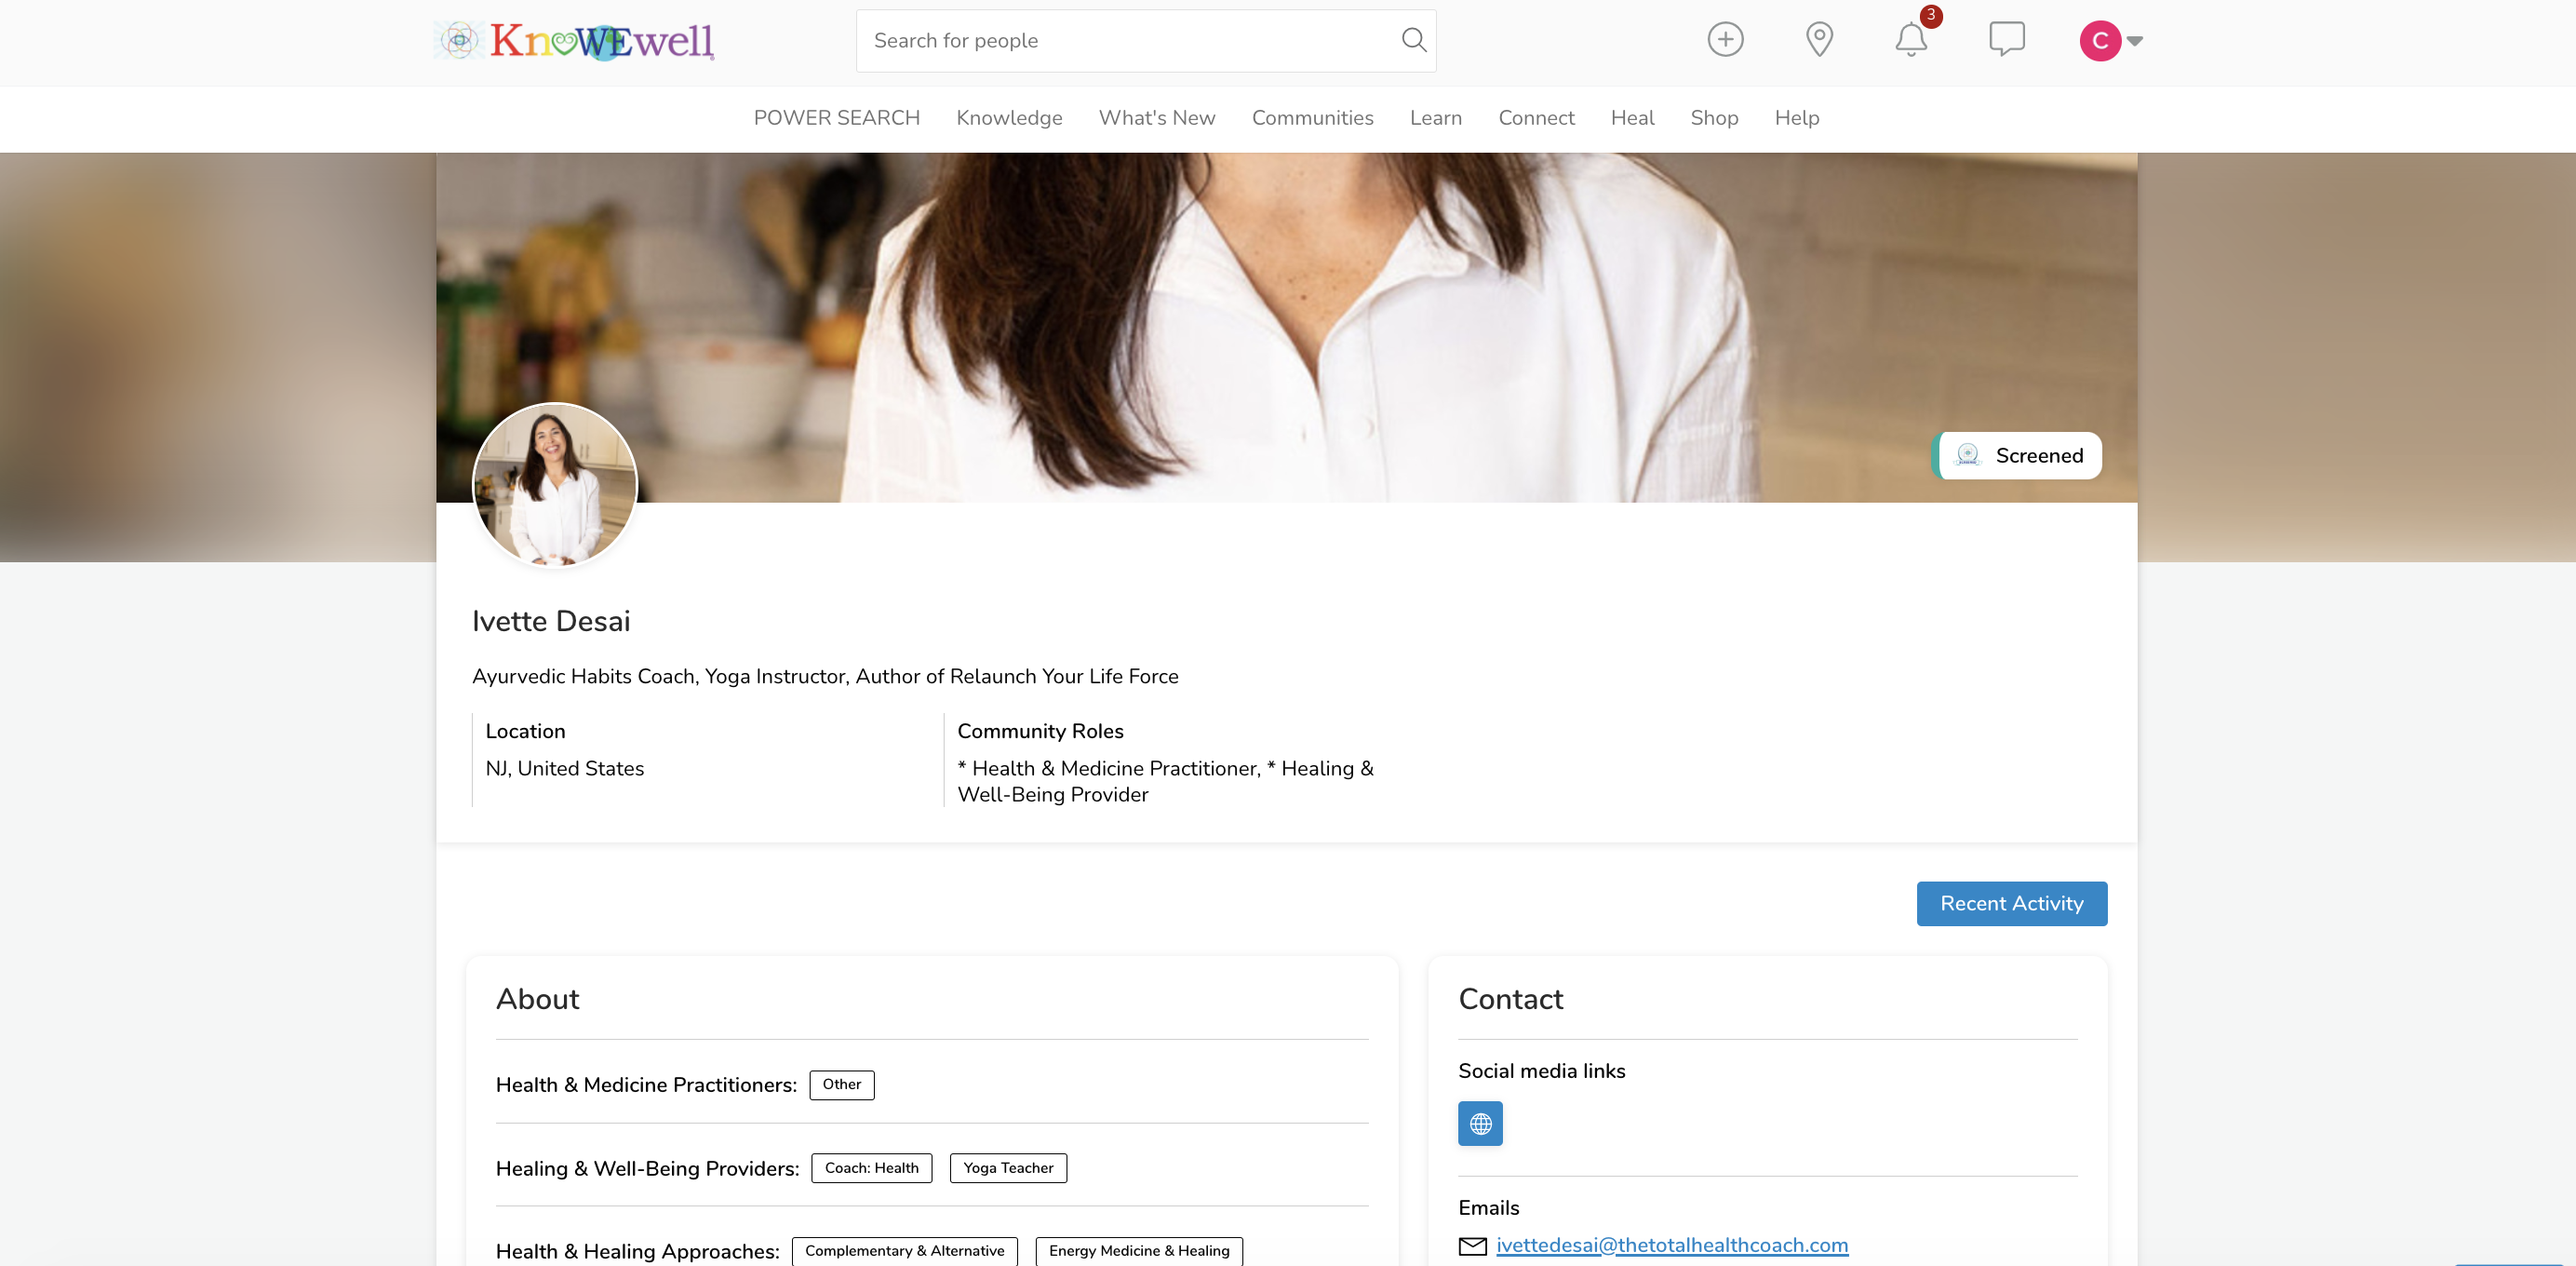Open the Knowledge menu
2576x1266 pixels.
click(1009, 118)
